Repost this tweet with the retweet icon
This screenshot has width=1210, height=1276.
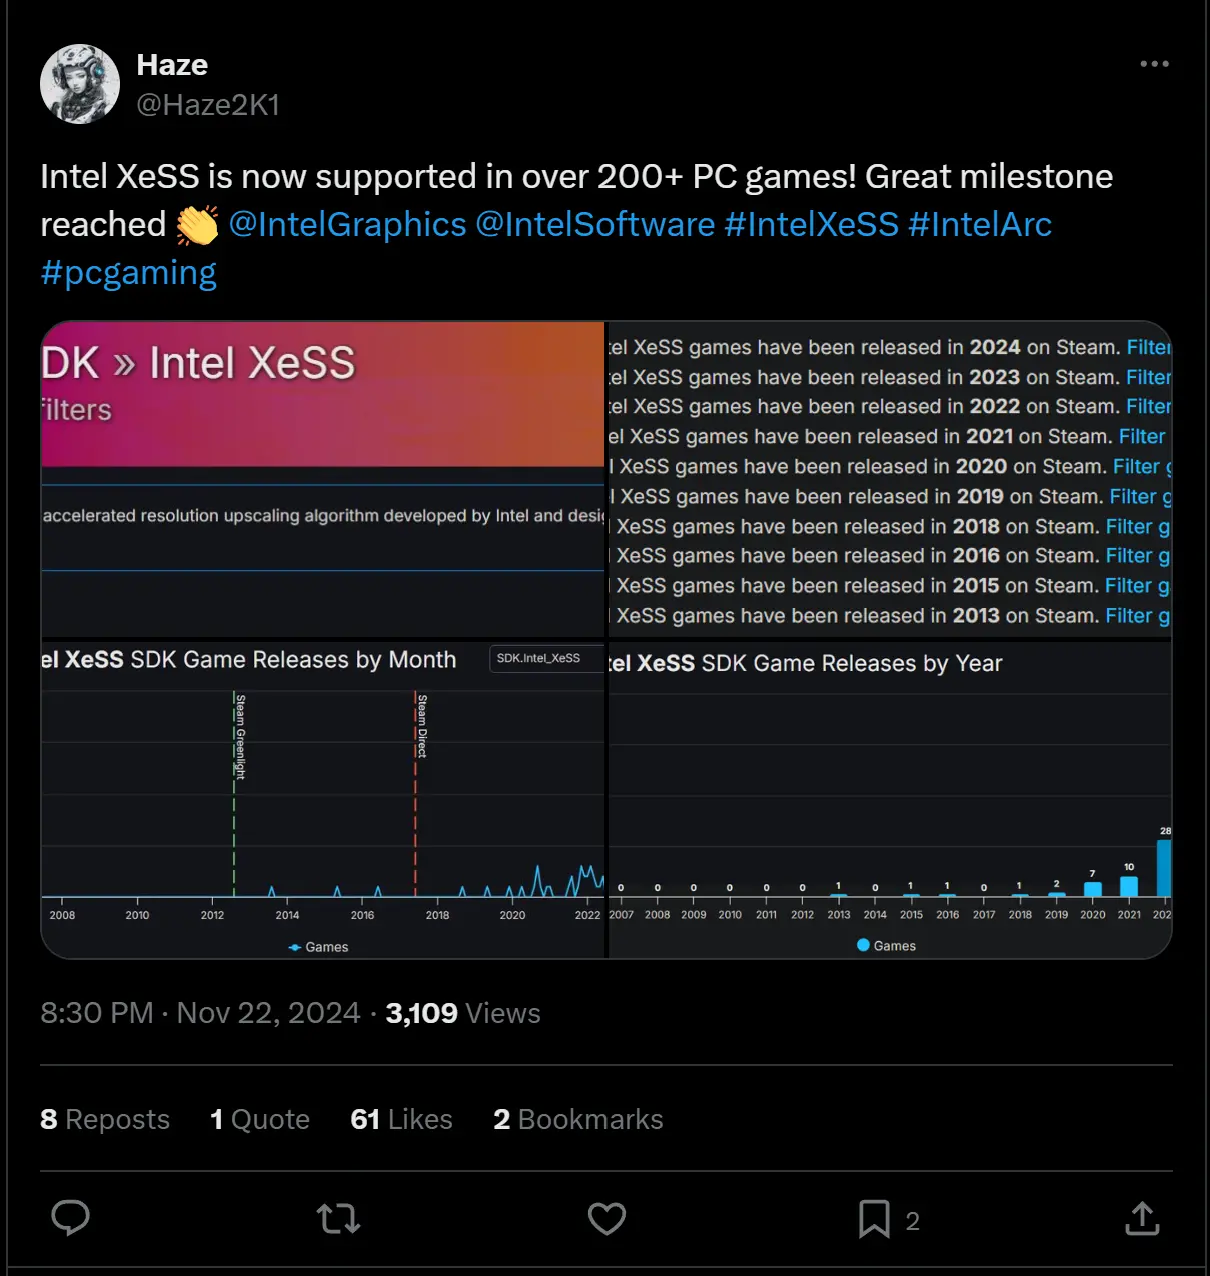click(x=338, y=1218)
